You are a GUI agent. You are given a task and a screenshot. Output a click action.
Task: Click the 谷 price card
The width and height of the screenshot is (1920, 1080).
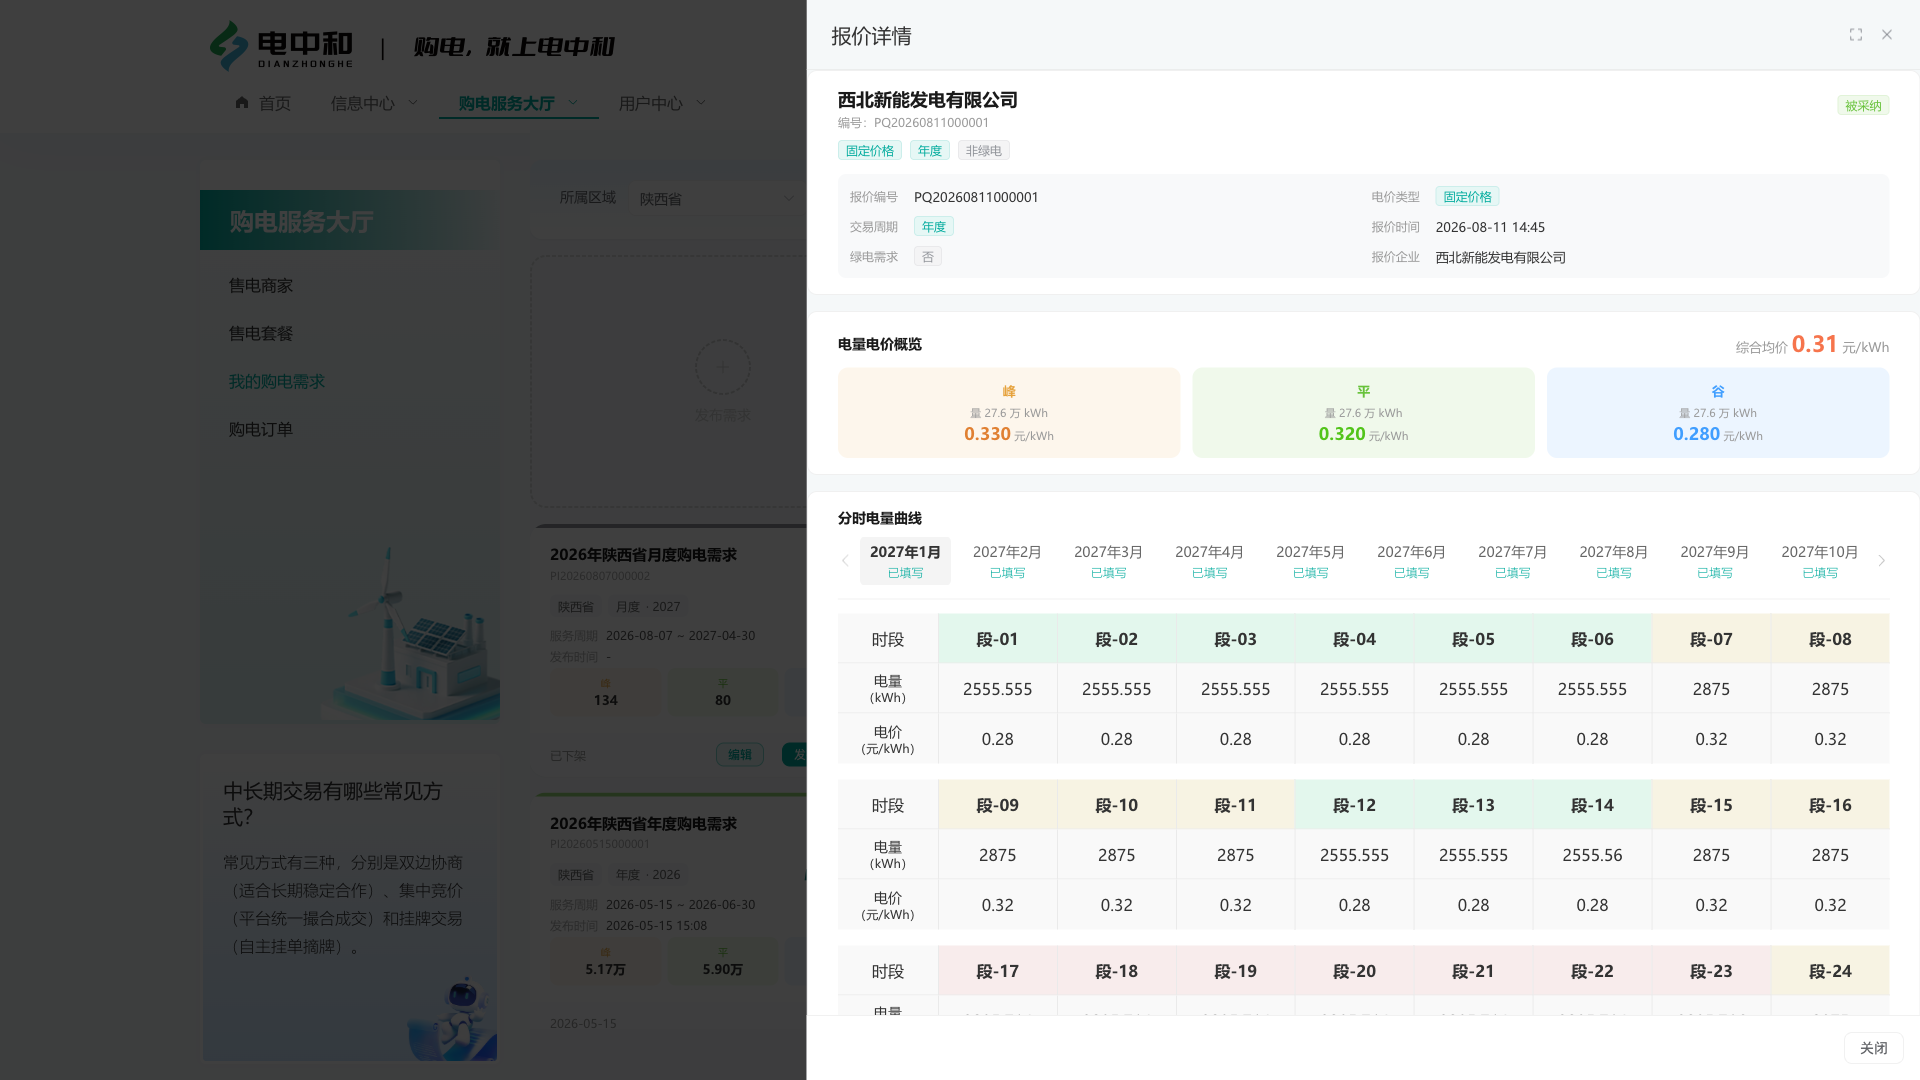pyautogui.click(x=1718, y=413)
